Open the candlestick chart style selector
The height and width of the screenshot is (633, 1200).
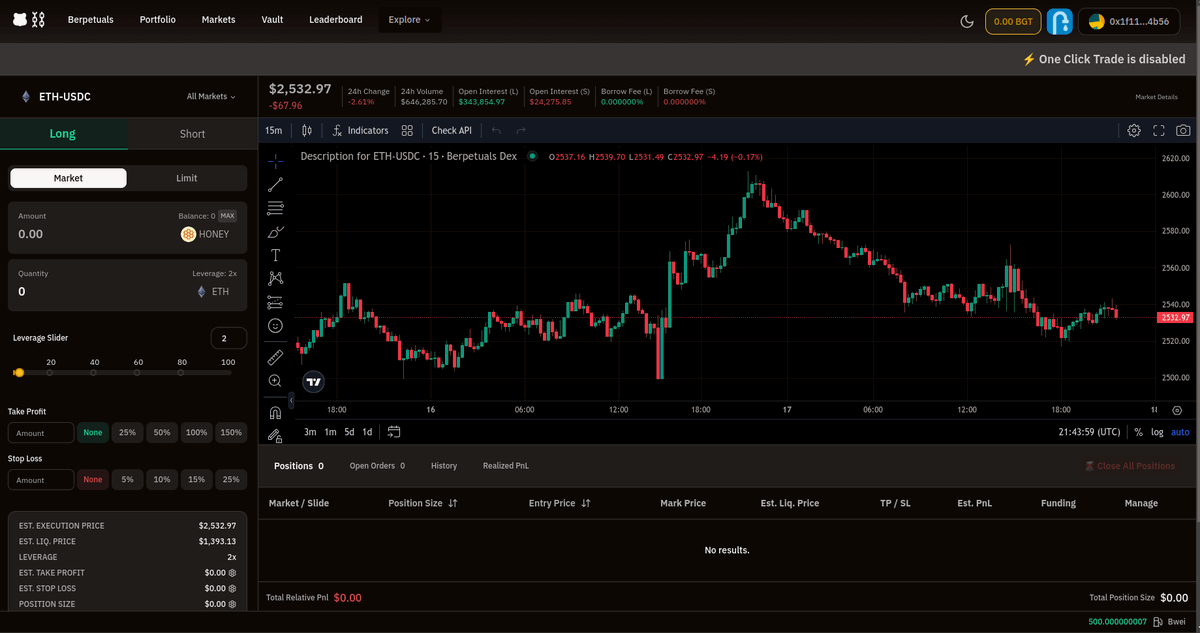pos(307,130)
